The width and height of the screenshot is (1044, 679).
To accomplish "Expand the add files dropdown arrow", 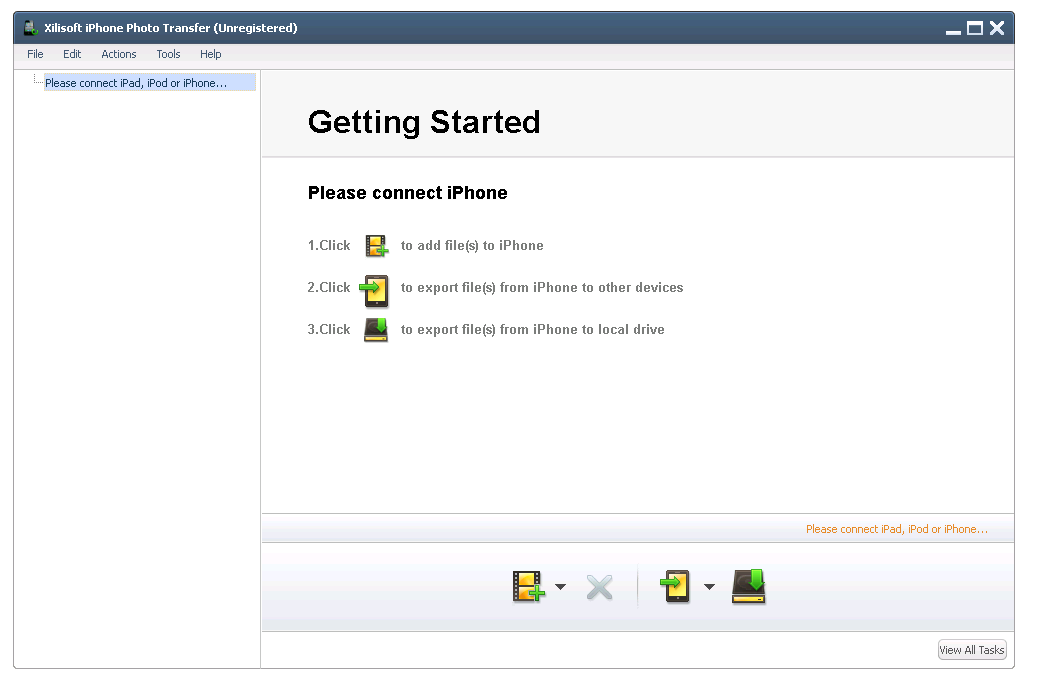I will coord(560,587).
